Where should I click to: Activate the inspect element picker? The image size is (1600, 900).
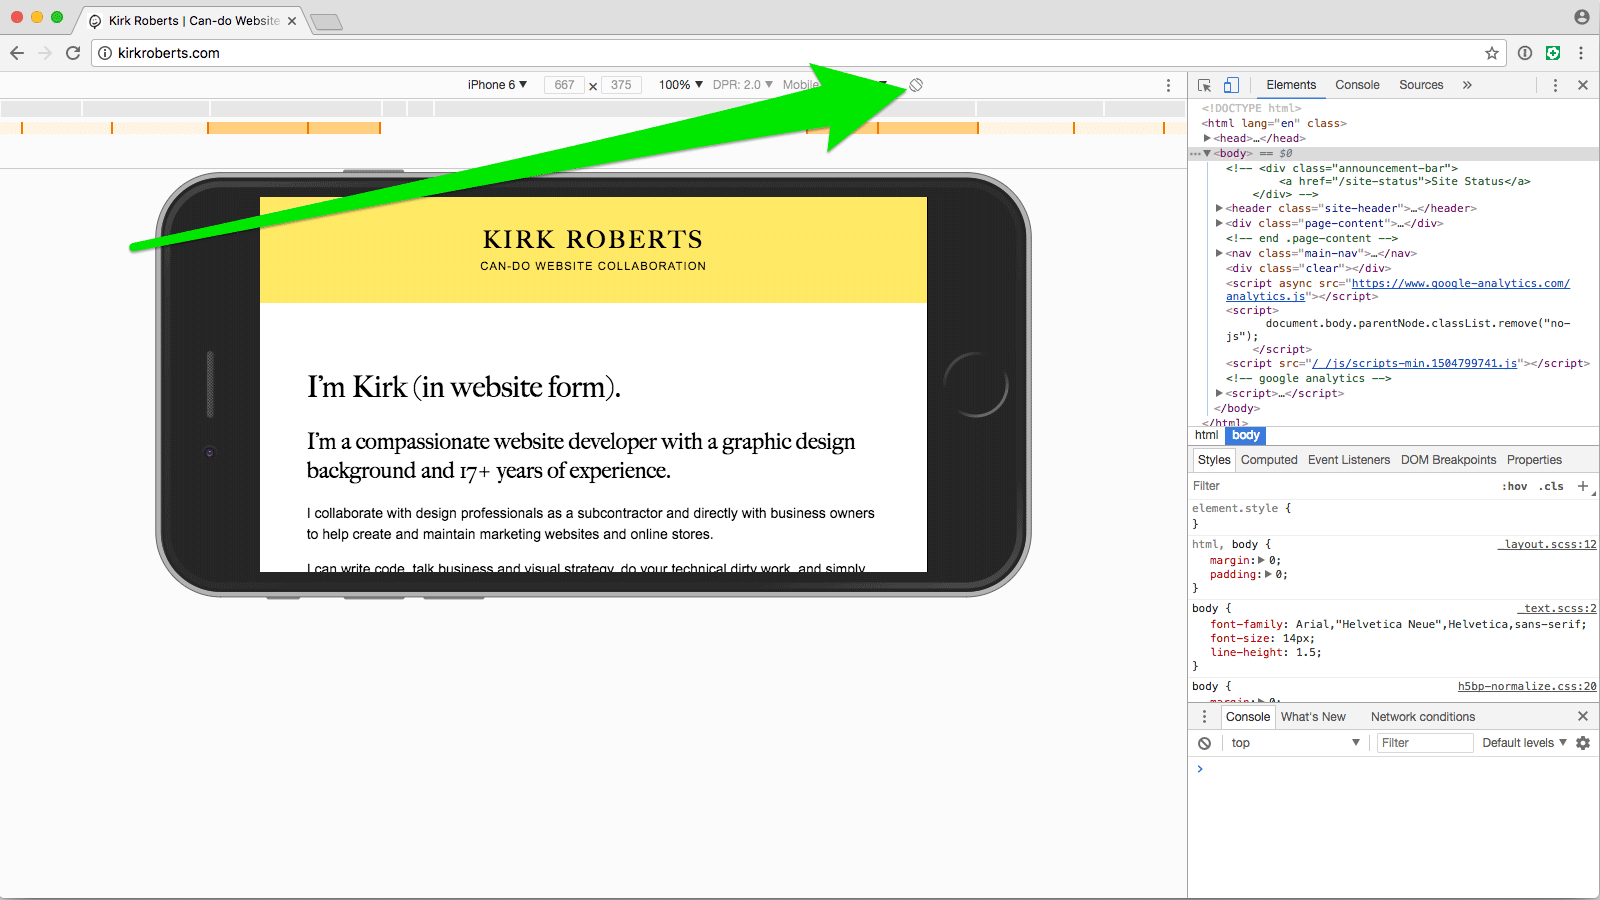(1205, 85)
